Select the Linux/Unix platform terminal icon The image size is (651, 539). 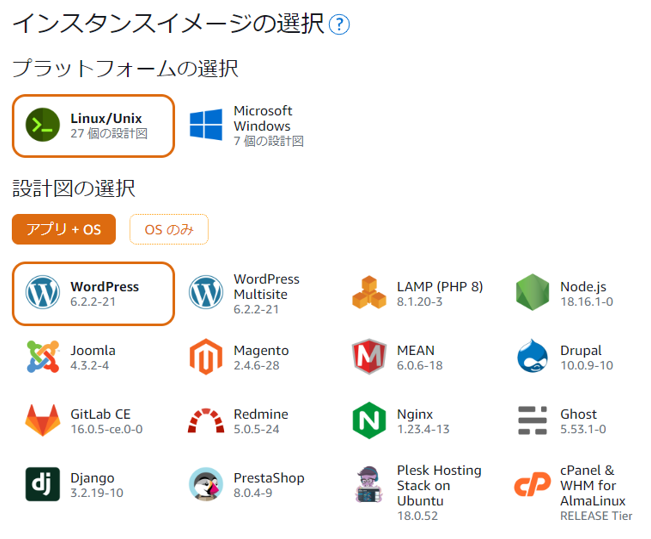[x=43, y=125]
